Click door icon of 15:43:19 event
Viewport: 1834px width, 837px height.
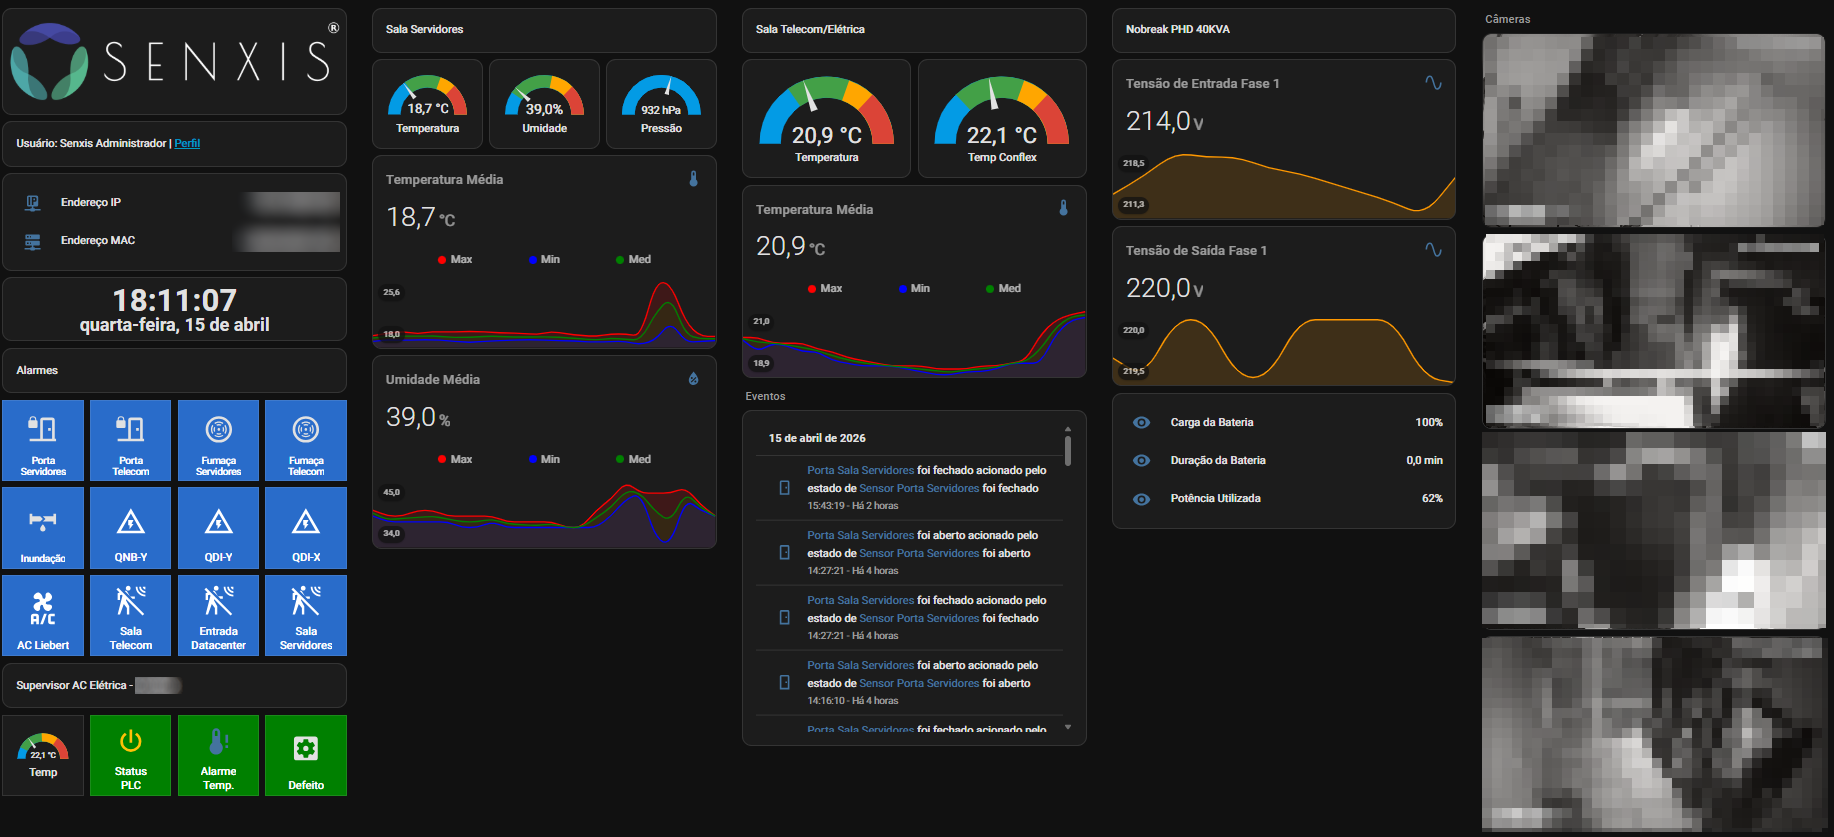click(x=784, y=488)
